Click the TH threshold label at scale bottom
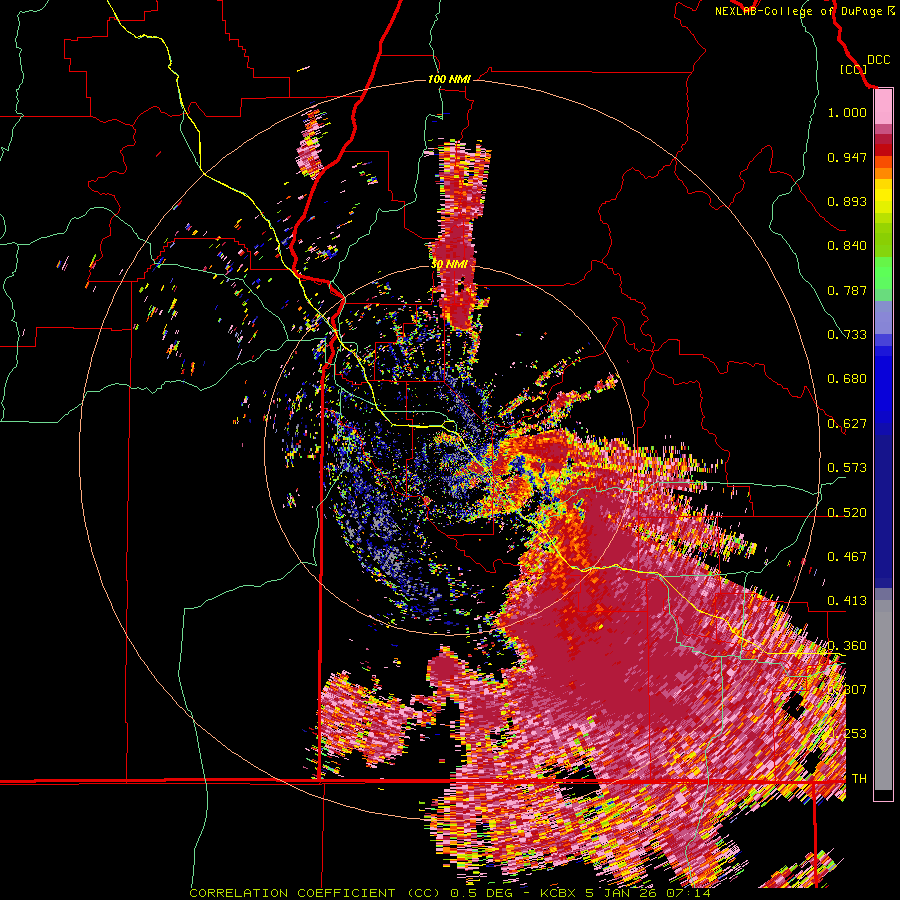 [x=859, y=779]
